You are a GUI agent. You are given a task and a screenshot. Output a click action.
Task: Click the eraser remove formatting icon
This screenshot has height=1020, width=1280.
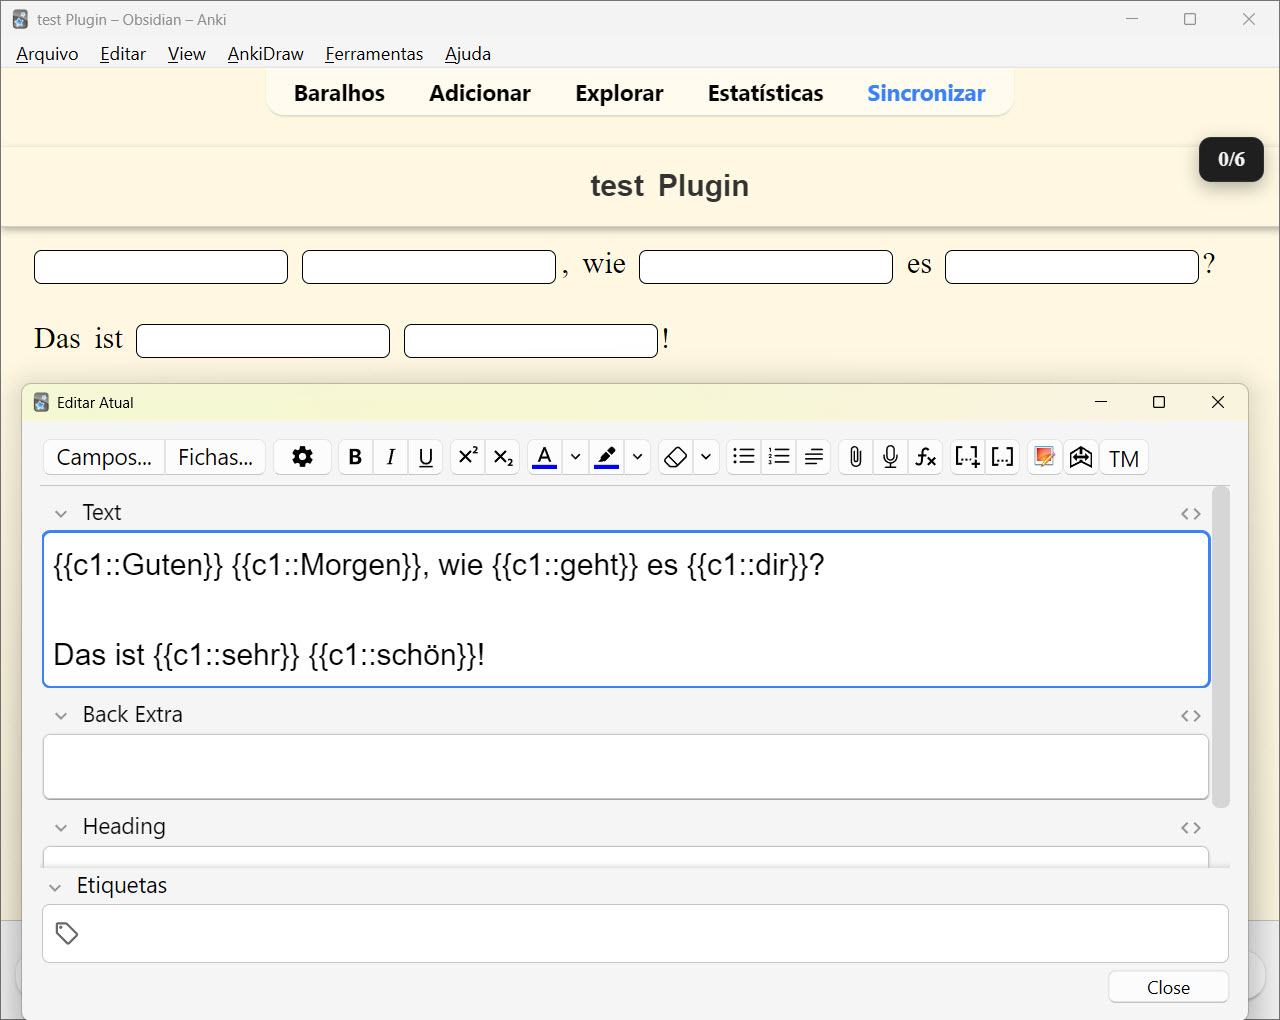point(676,457)
